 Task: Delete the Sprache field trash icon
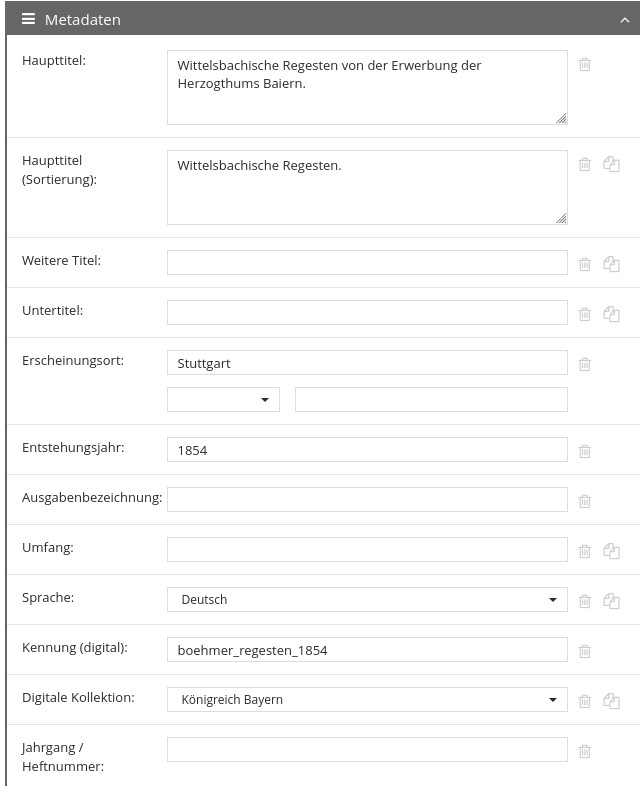(584, 601)
